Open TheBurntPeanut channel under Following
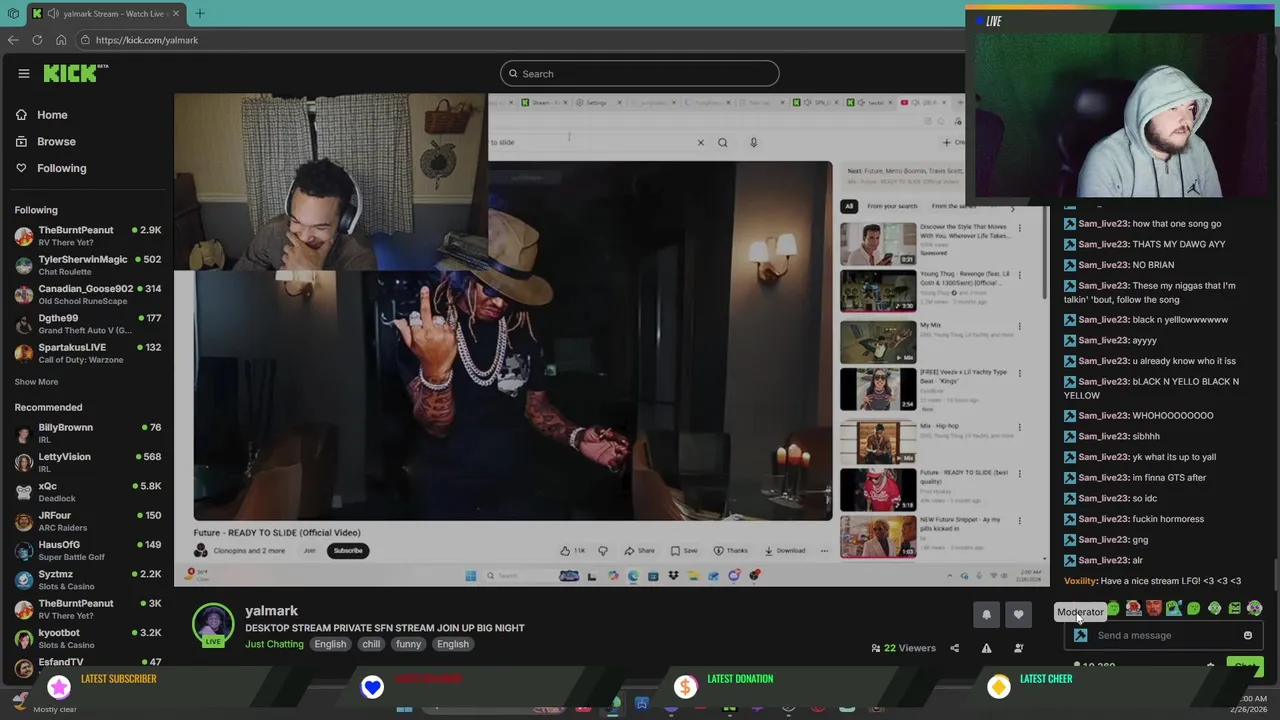This screenshot has width=1280, height=720. click(88, 236)
